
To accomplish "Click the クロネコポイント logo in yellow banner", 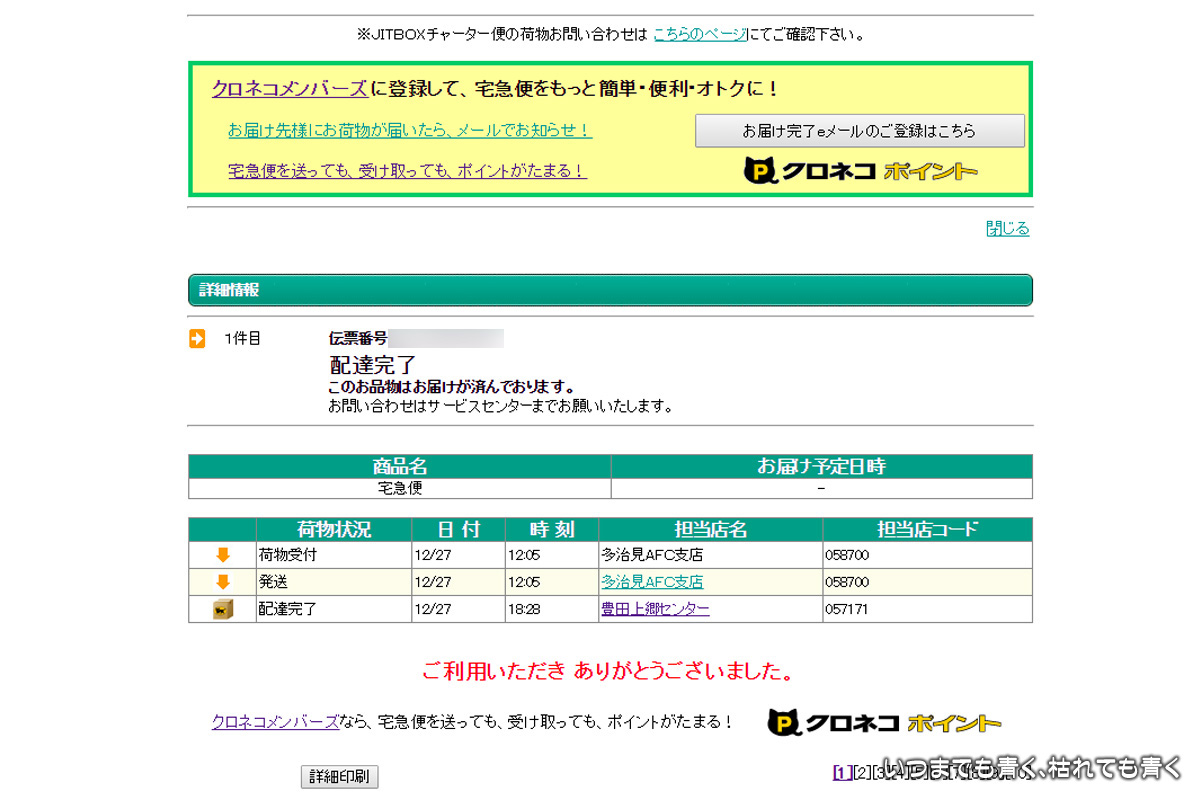I will pyautogui.click(x=860, y=171).
